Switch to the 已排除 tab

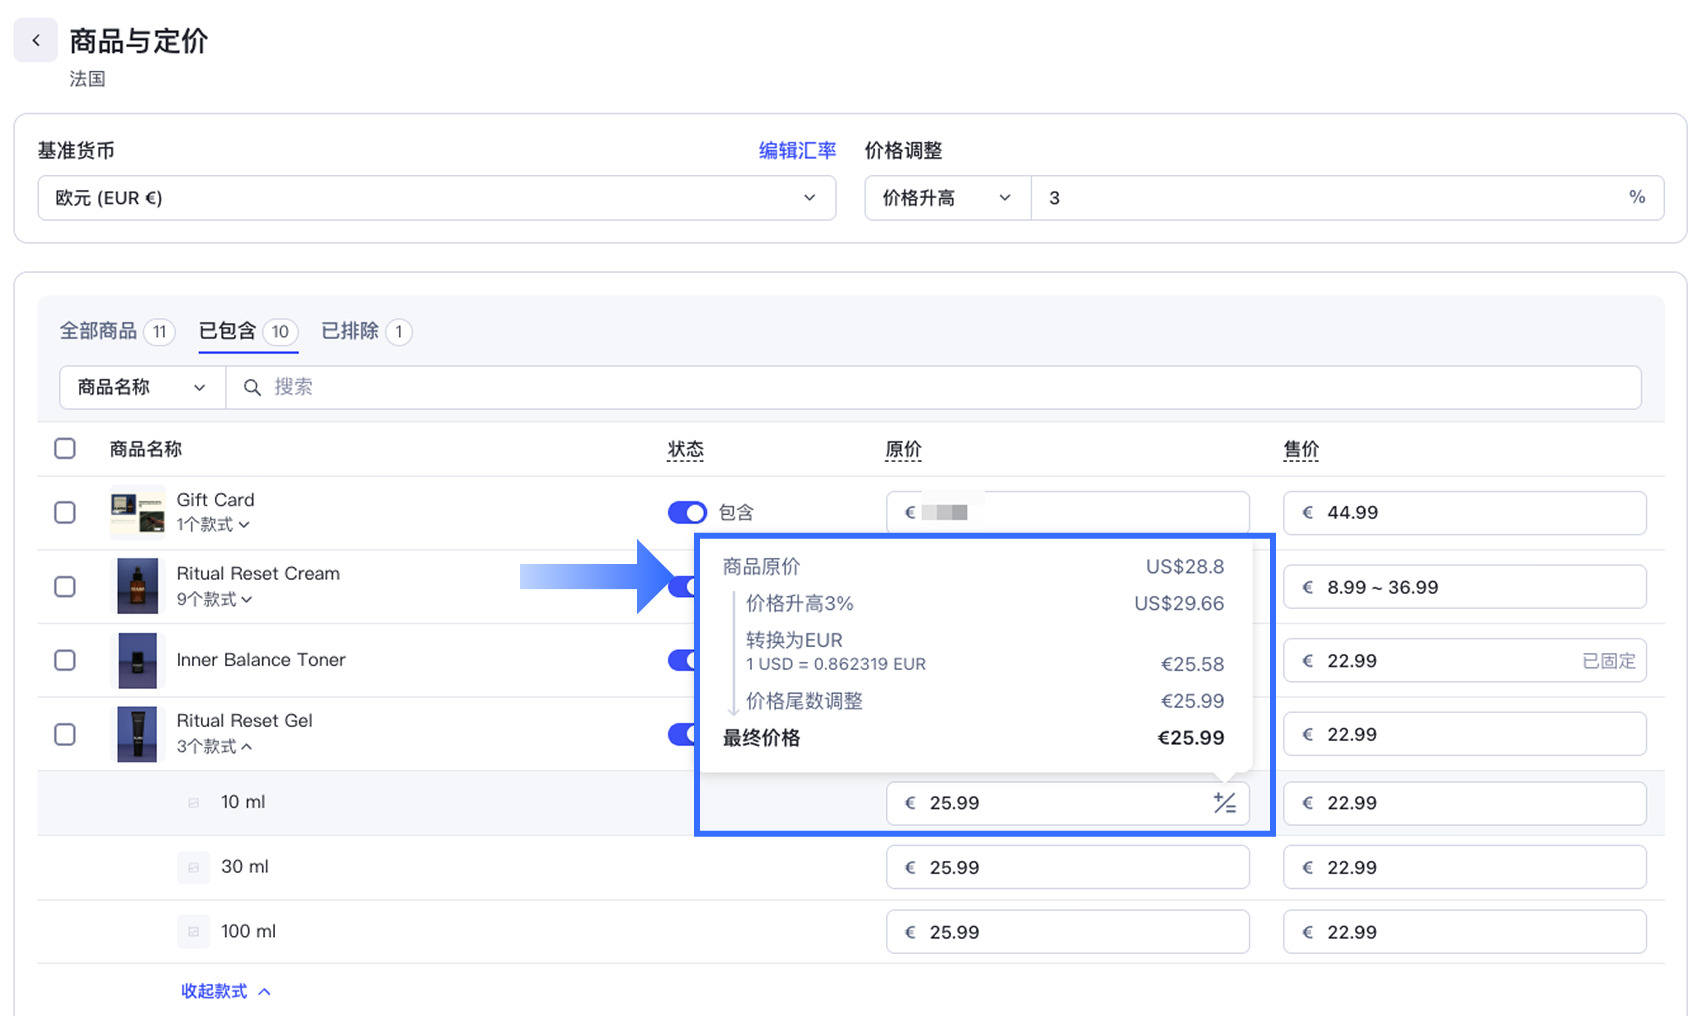pyautogui.click(x=350, y=331)
